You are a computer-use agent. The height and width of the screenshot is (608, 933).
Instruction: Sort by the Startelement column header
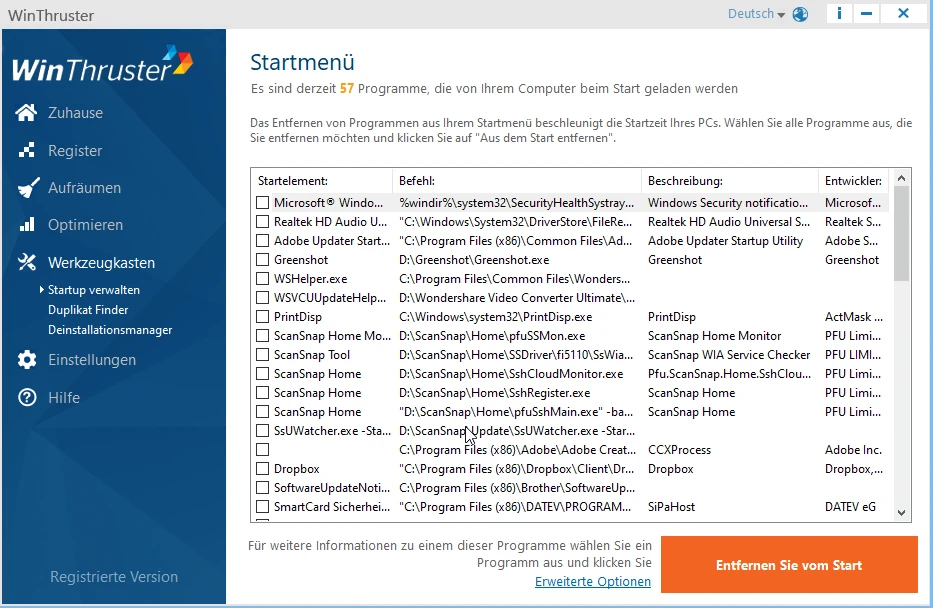click(293, 181)
